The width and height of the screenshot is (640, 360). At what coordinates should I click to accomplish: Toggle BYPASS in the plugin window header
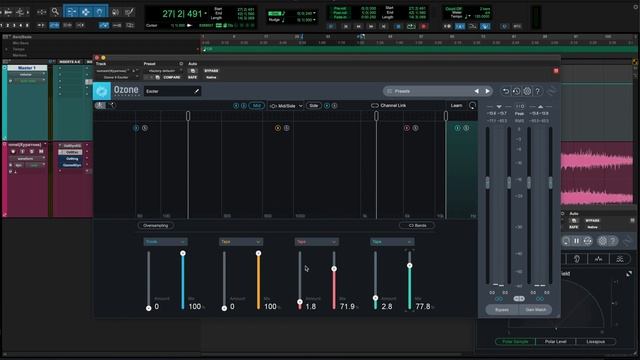tap(211, 71)
